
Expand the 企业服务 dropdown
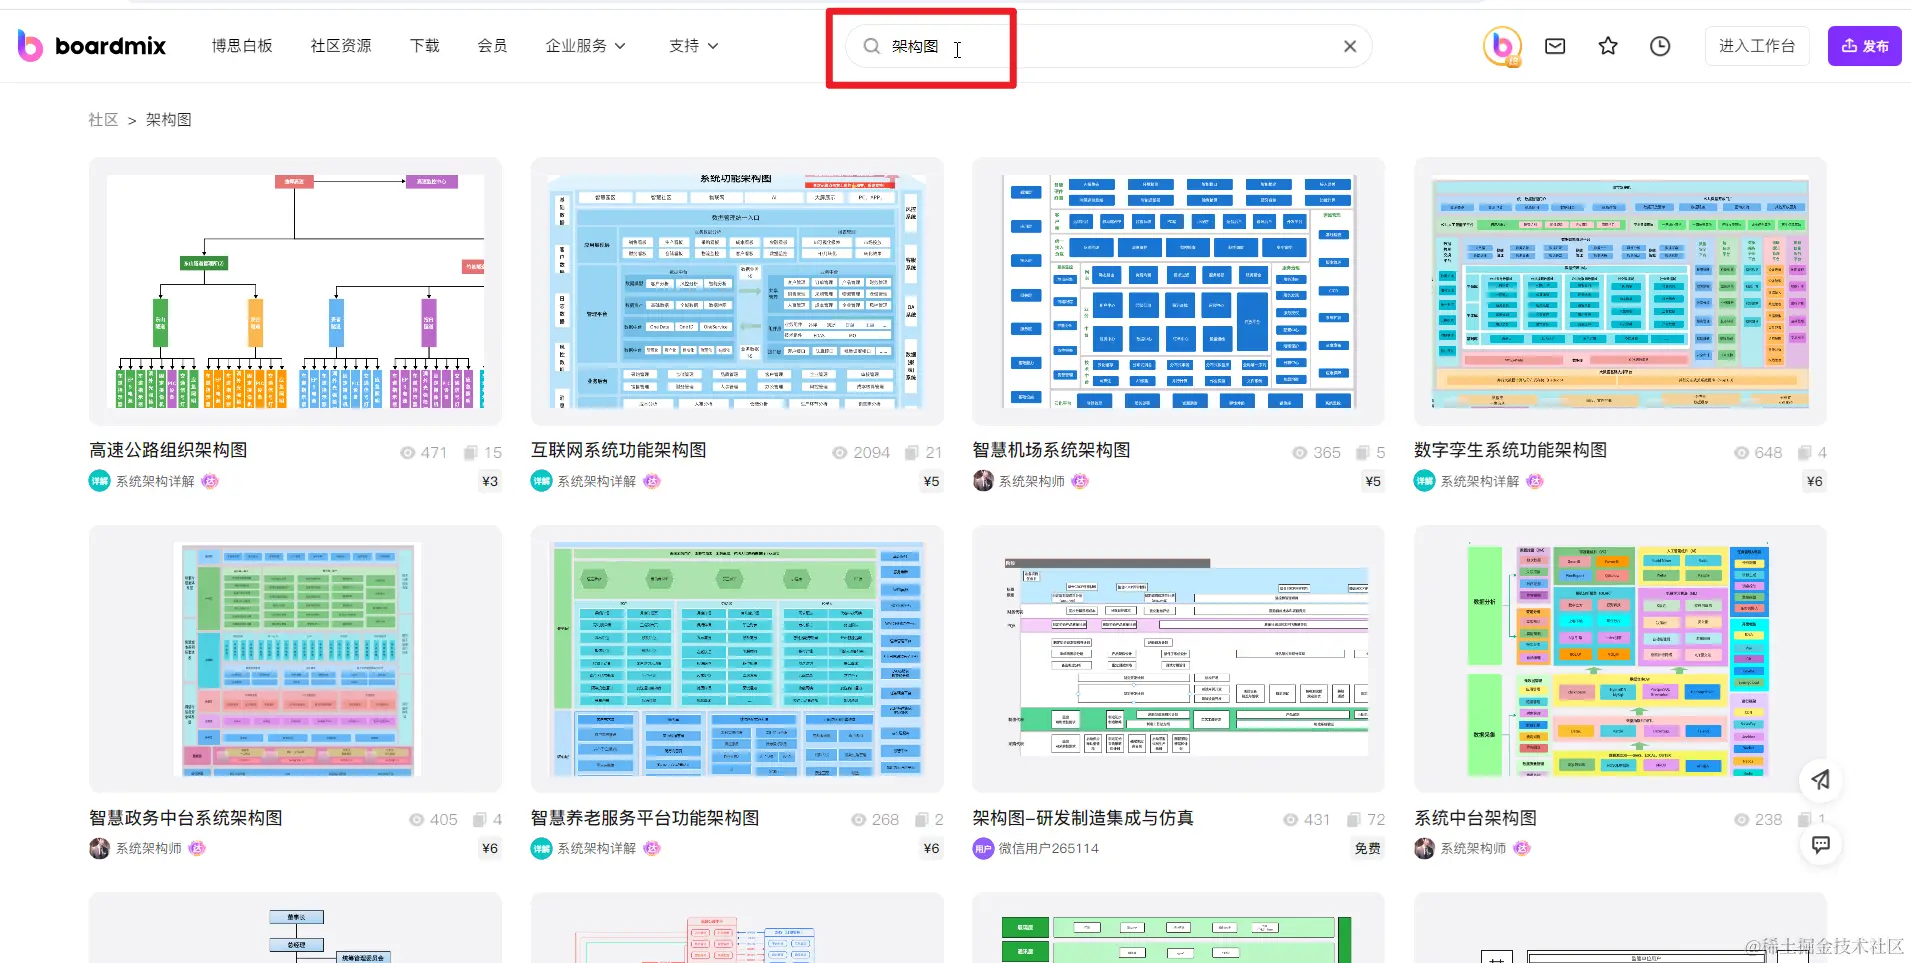(x=586, y=46)
